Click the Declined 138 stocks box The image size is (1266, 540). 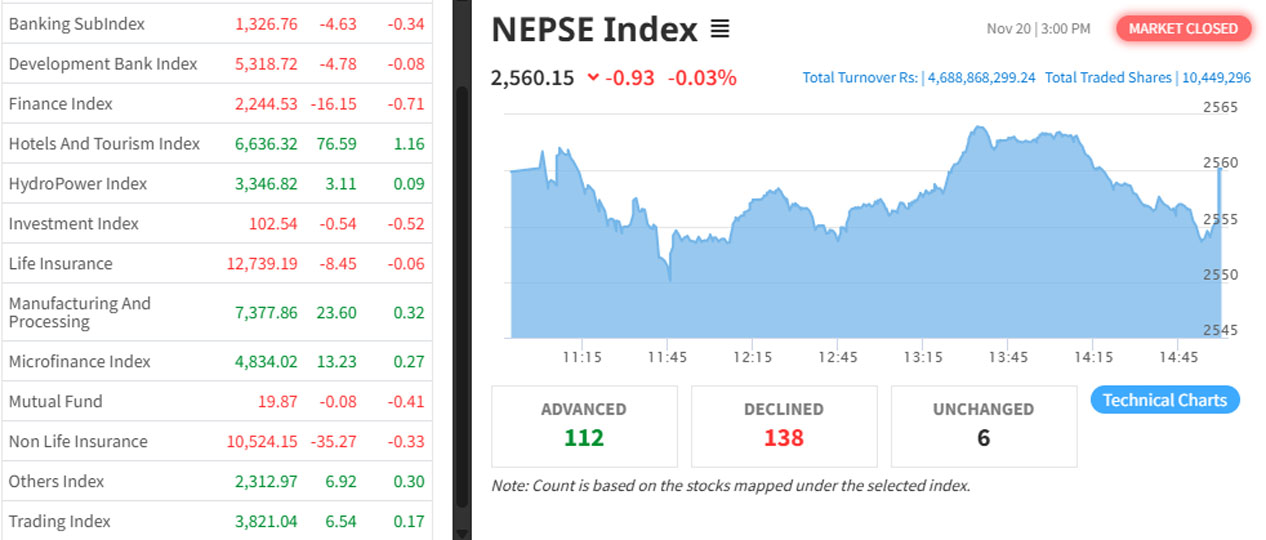click(784, 425)
